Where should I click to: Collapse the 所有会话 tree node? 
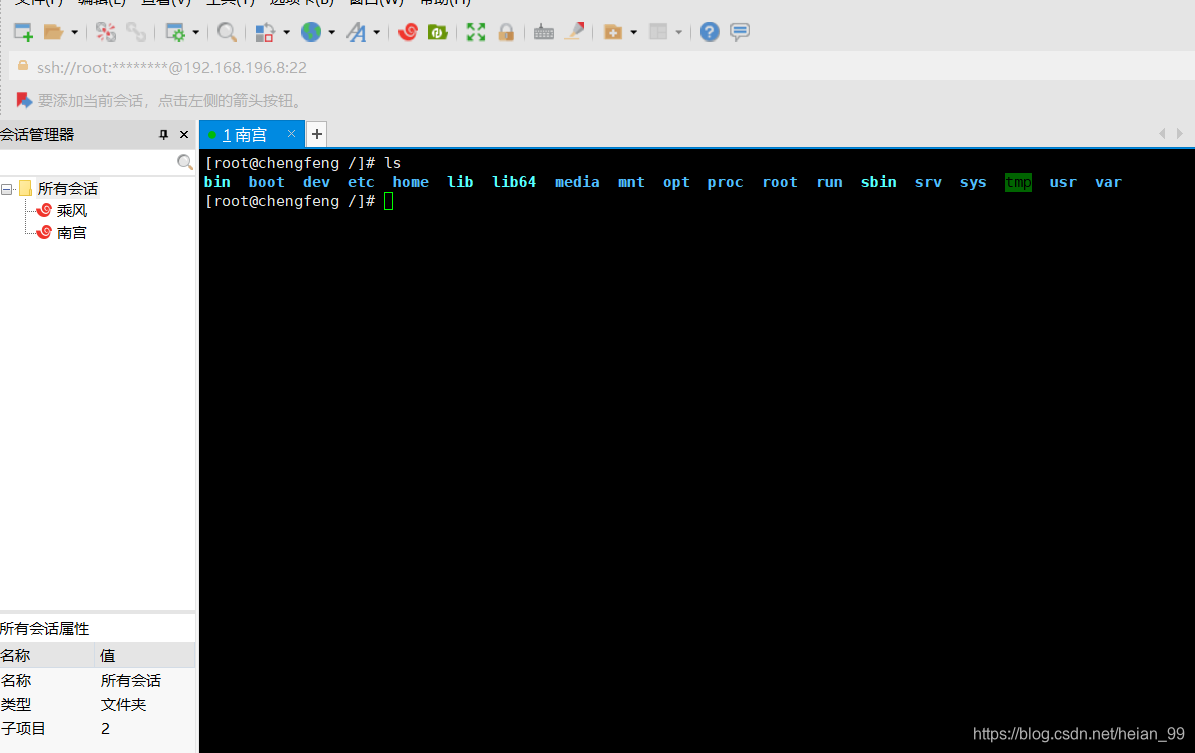tap(7, 189)
